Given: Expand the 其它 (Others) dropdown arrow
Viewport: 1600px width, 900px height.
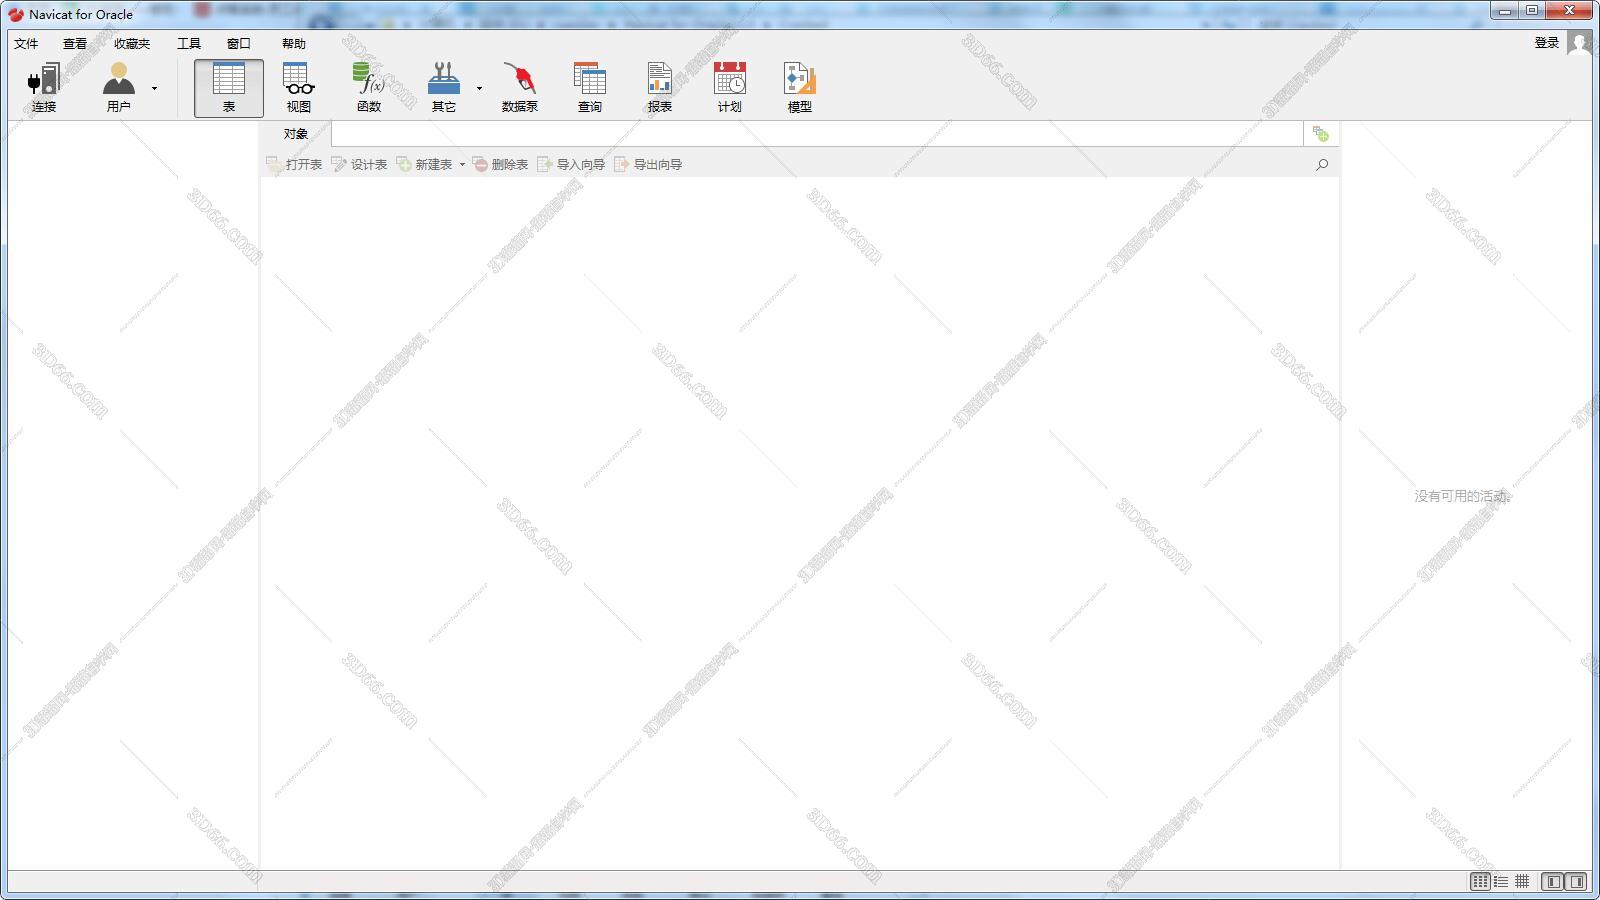Looking at the screenshot, I should (x=479, y=88).
